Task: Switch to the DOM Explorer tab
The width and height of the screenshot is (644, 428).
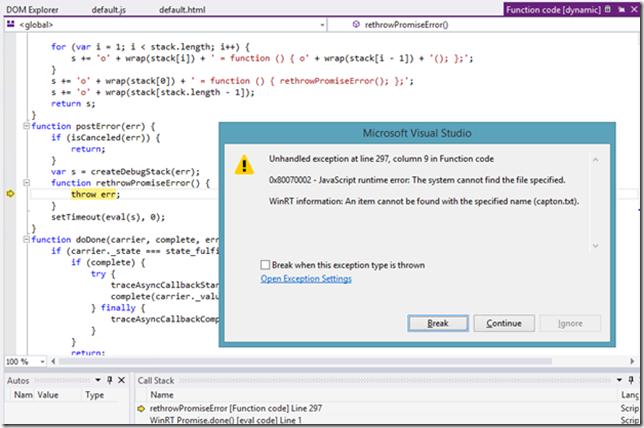Action: click(32, 9)
